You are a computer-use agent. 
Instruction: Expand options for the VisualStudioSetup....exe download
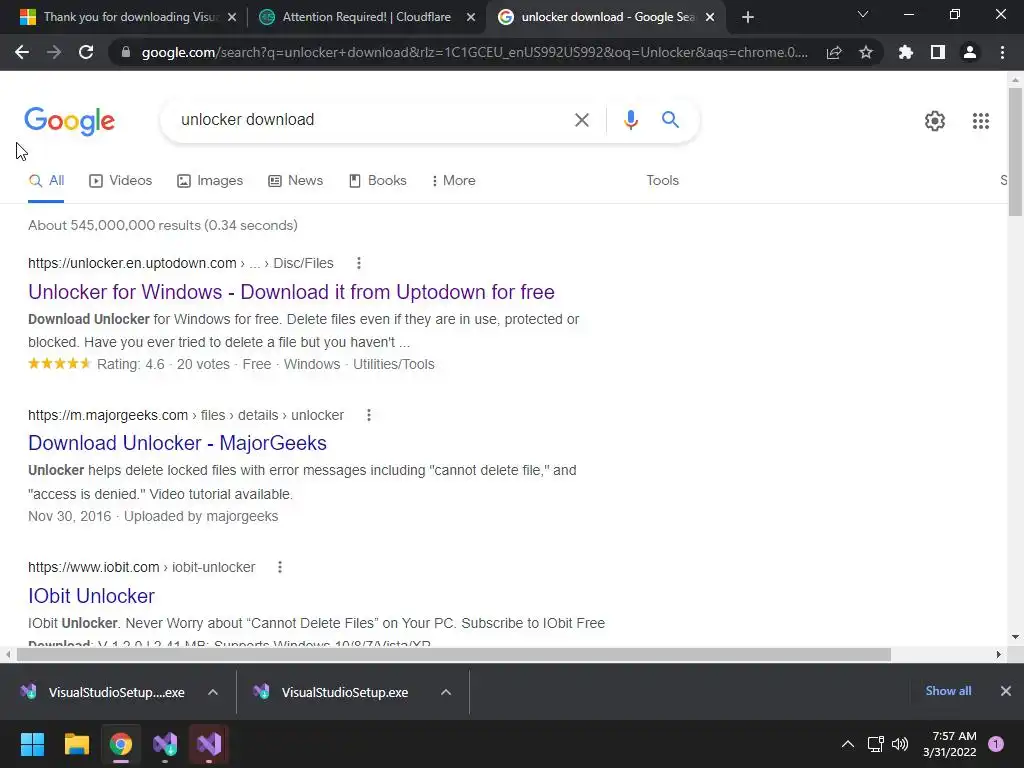pos(213,692)
